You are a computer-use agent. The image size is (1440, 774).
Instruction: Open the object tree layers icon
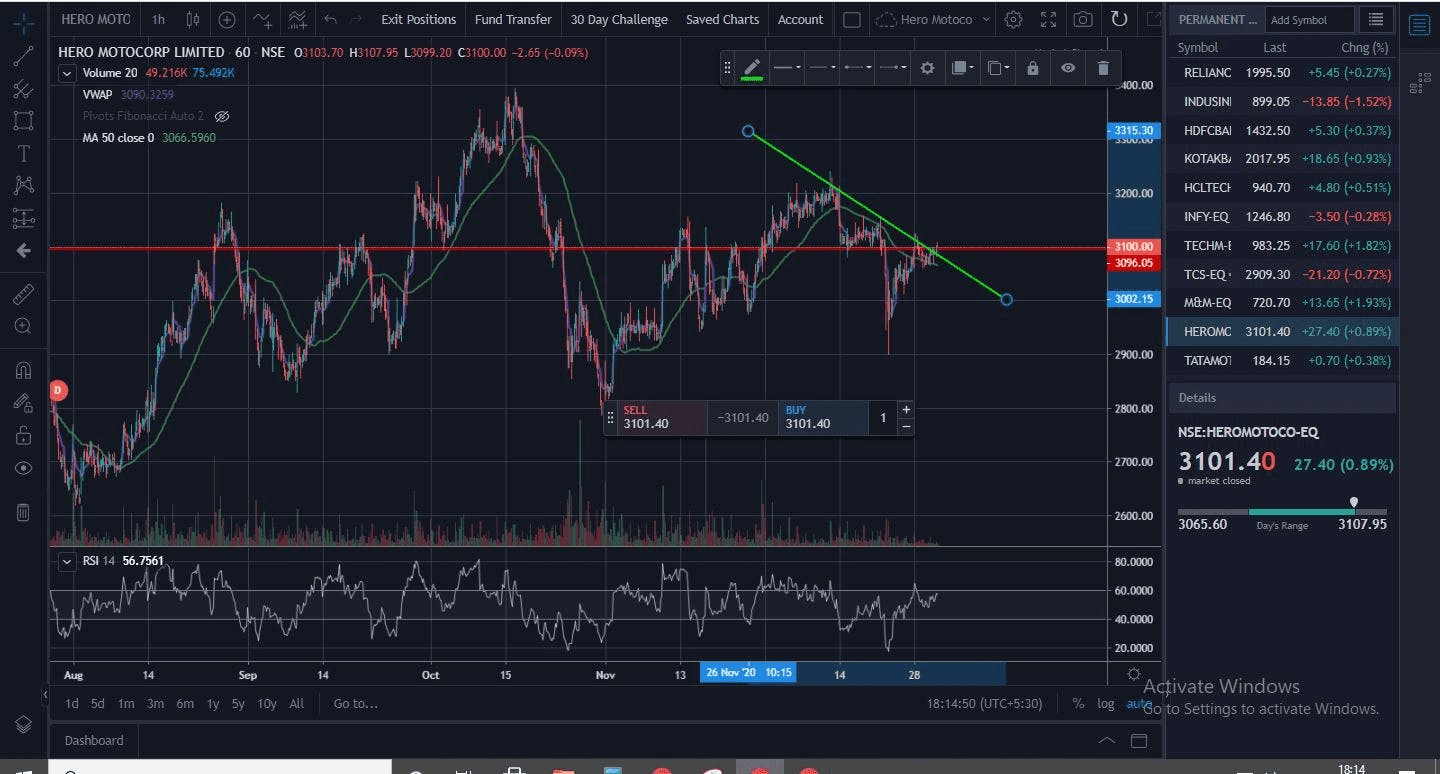(23, 725)
